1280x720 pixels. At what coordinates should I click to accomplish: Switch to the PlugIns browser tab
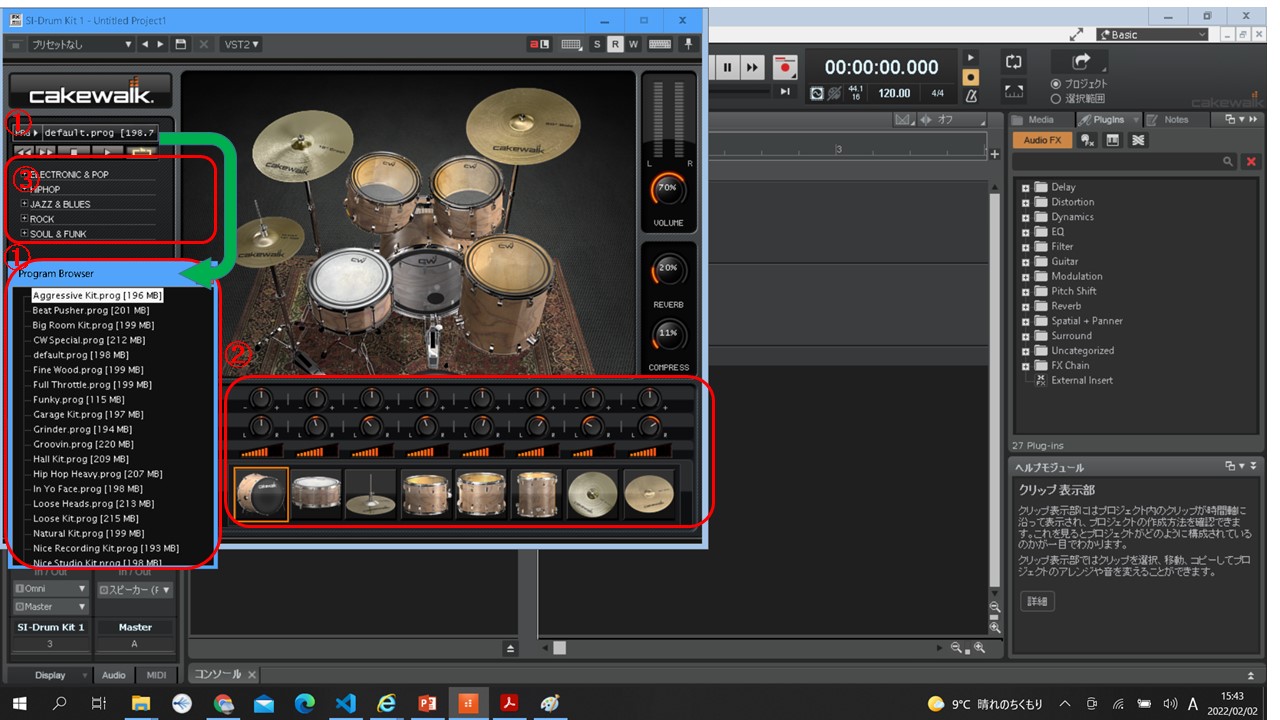[1107, 120]
